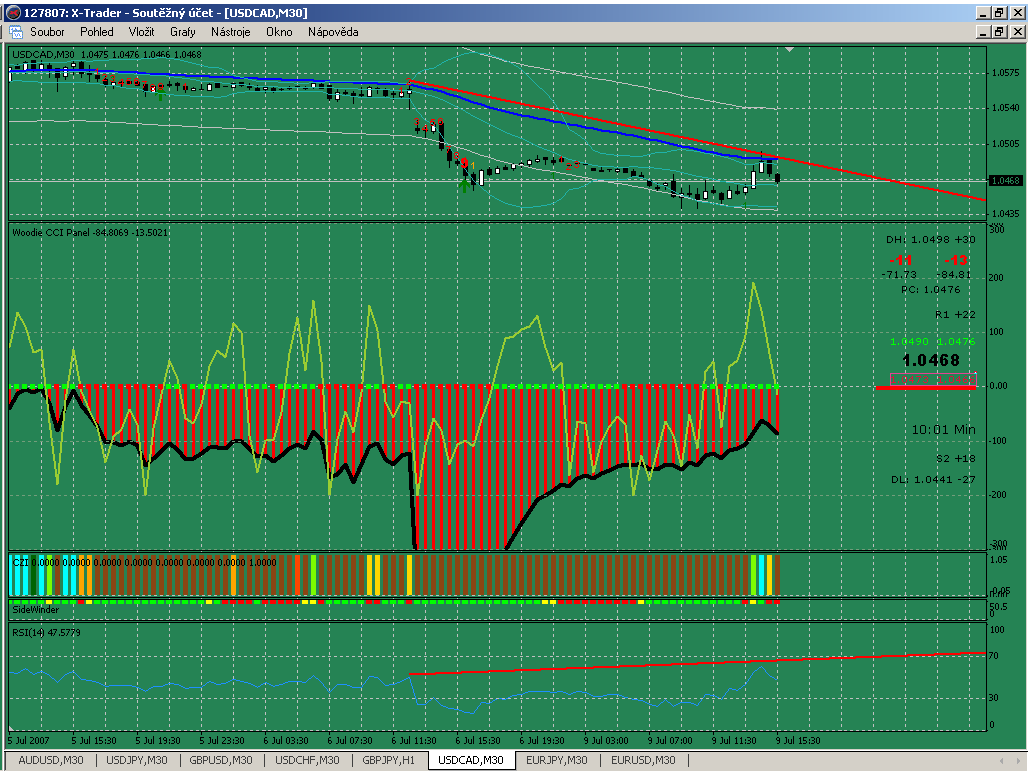Click the 10:01 Min countdown text

click(943, 430)
